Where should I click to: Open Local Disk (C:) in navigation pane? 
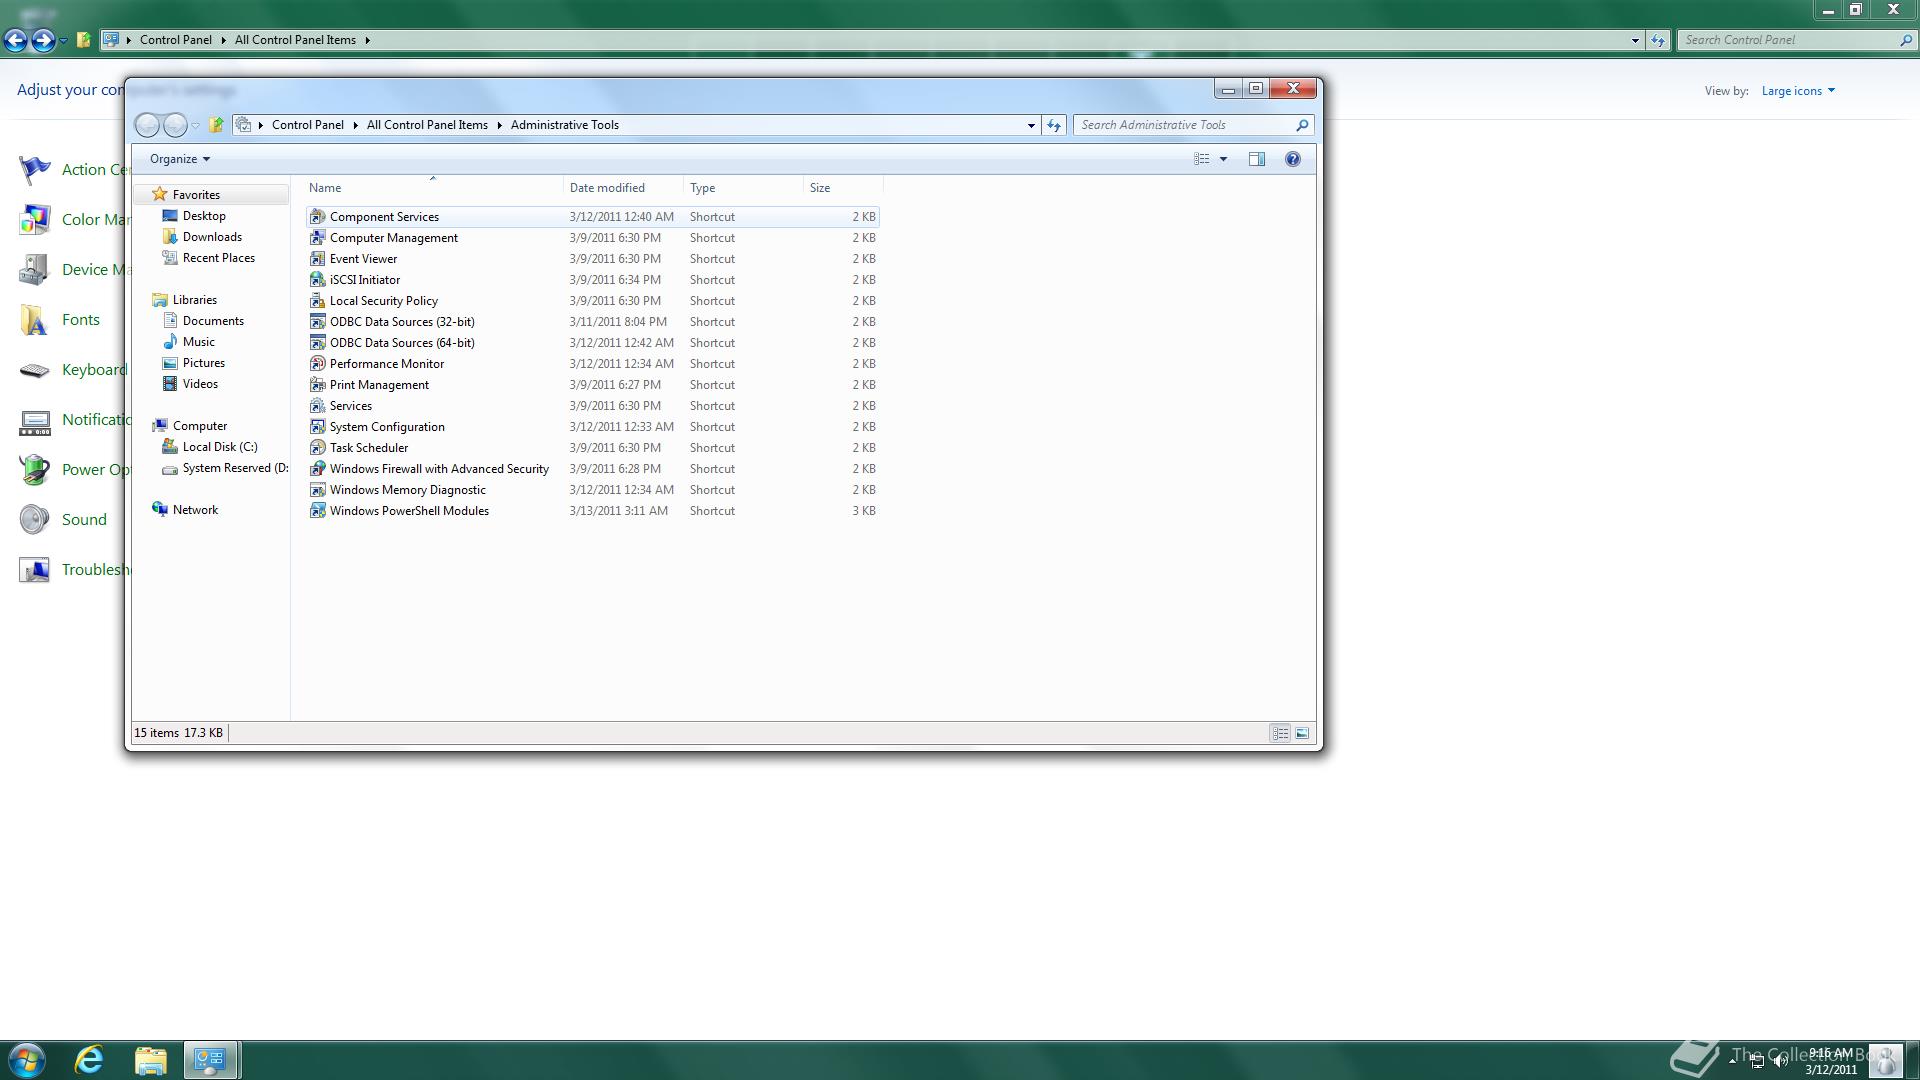tap(219, 447)
